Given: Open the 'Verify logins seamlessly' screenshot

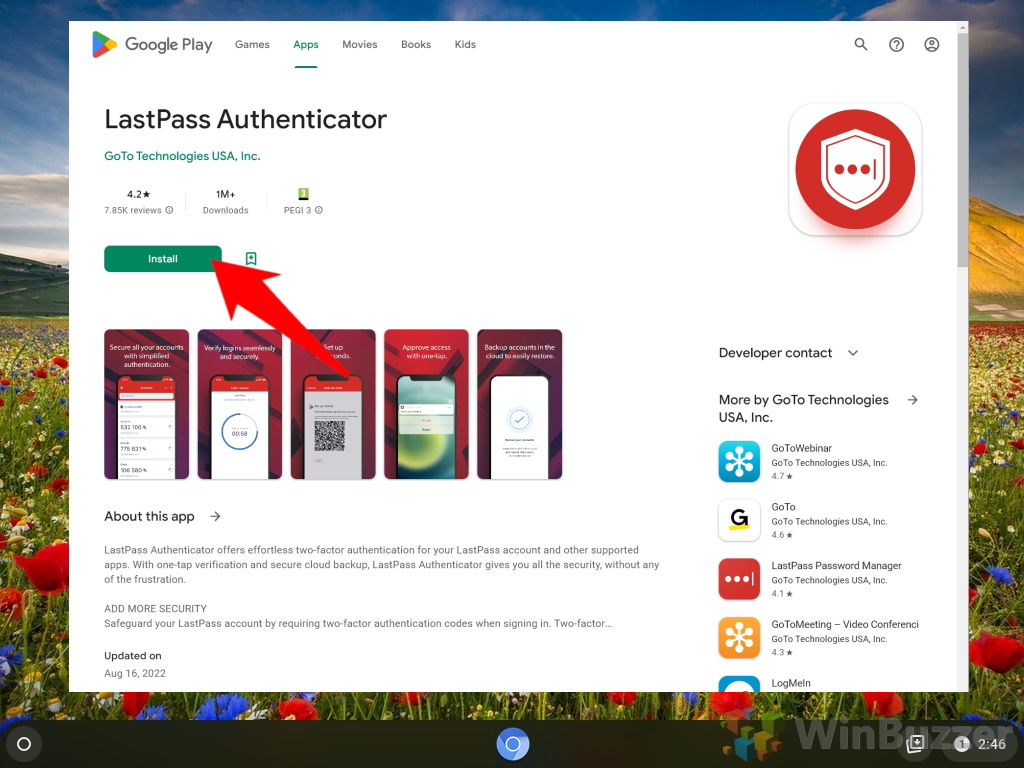Looking at the screenshot, I should tap(240, 404).
